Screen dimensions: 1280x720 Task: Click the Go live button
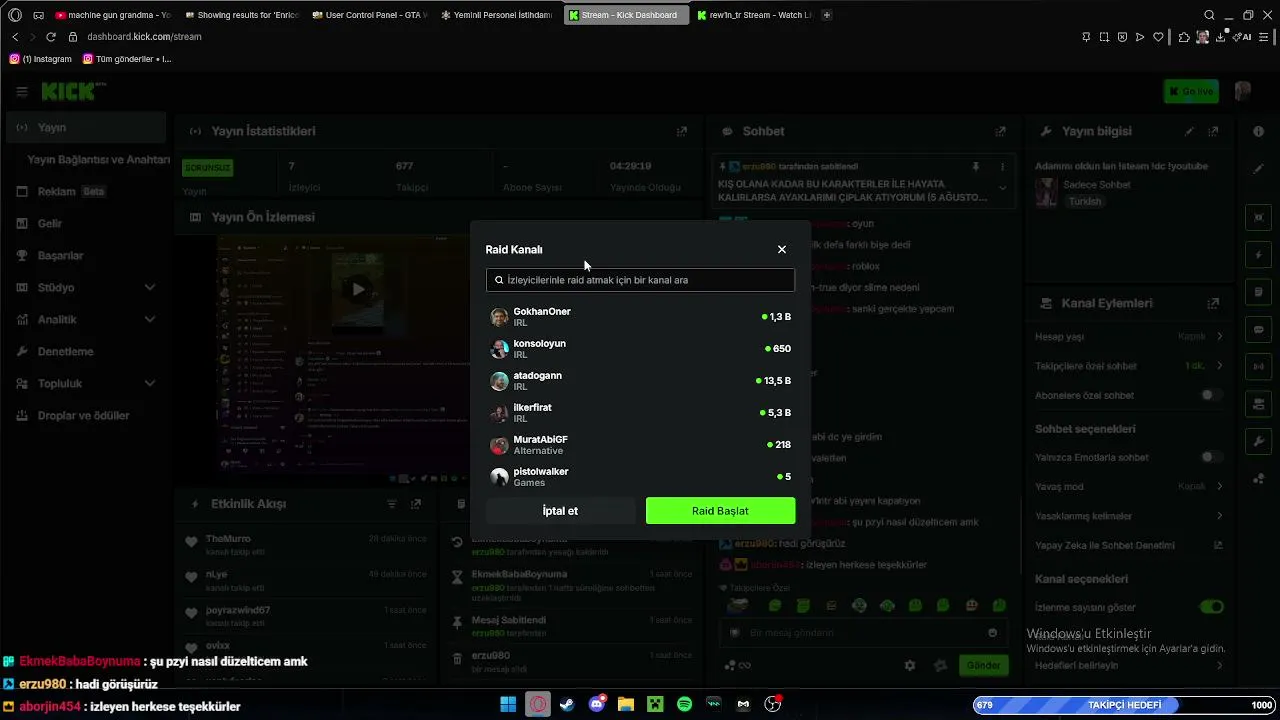point(1191,92)
